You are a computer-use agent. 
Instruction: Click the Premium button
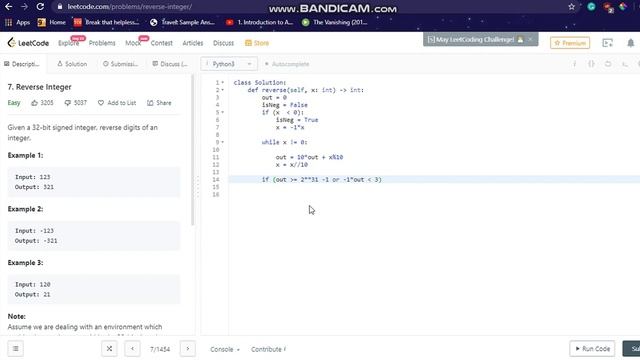point(570,43)
